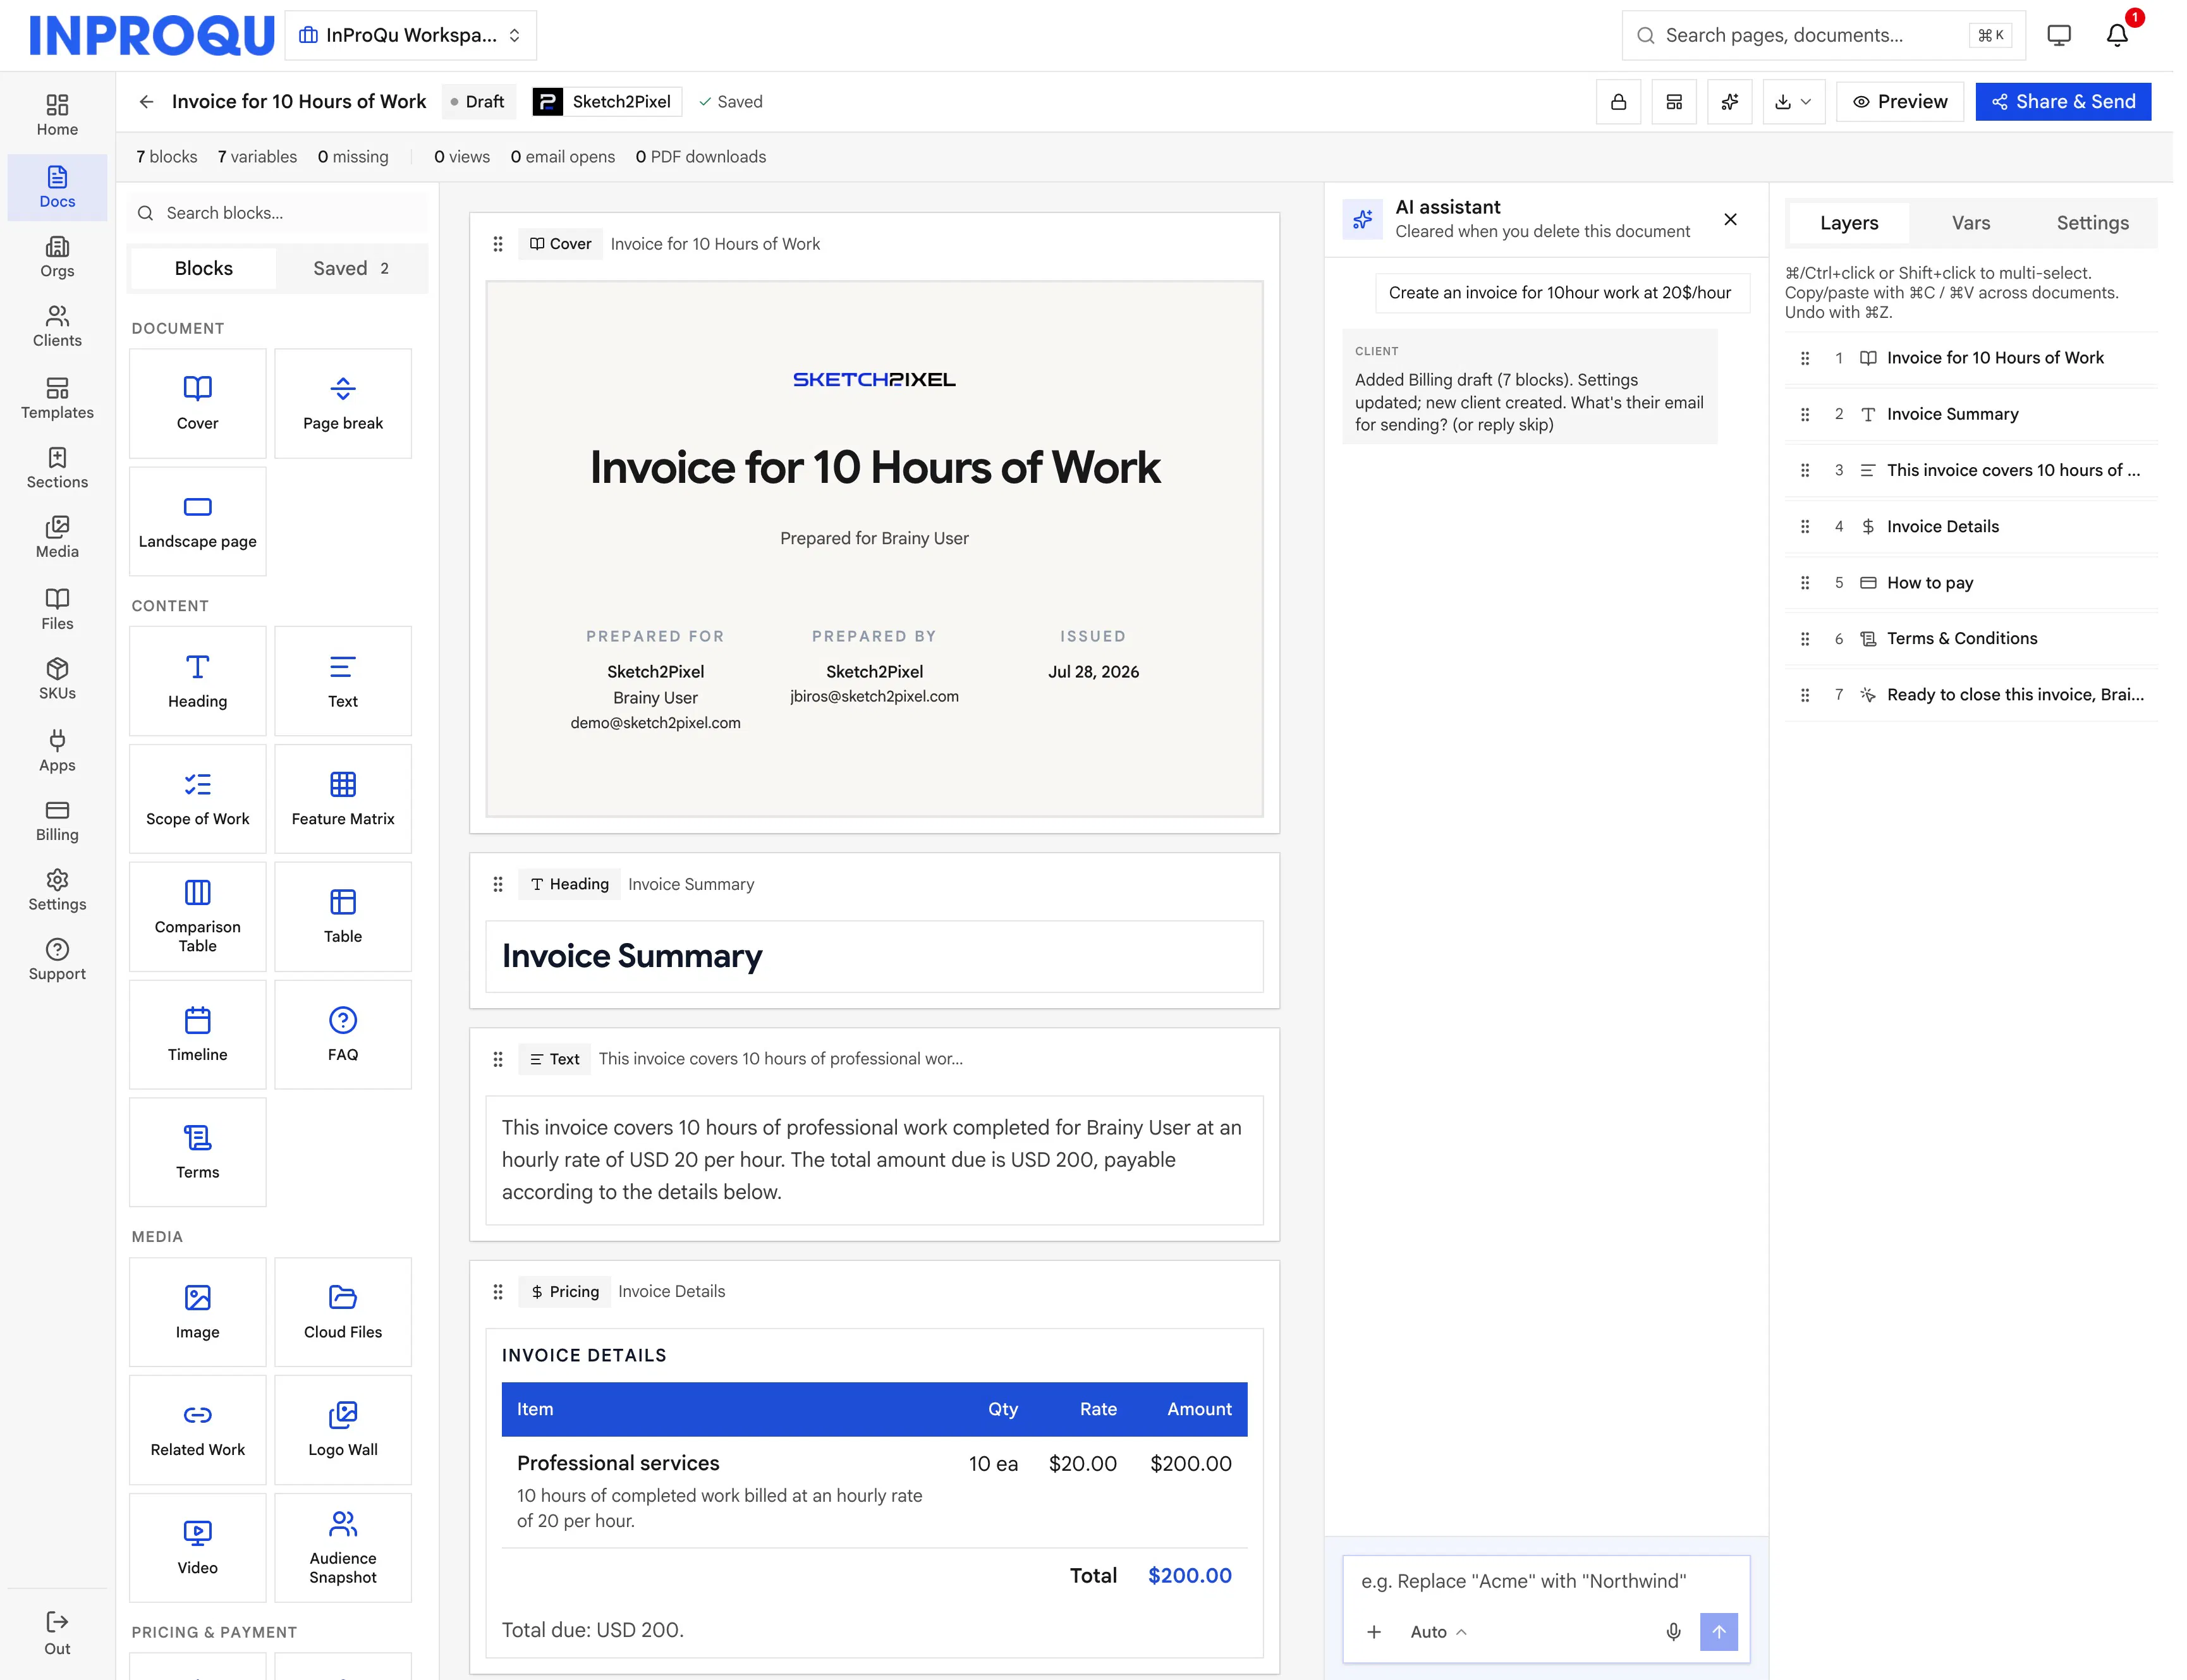This screenshot has width=2187, height=1680.
Task: Click the layout icon in document toolbar
Action: [1674, 102]
